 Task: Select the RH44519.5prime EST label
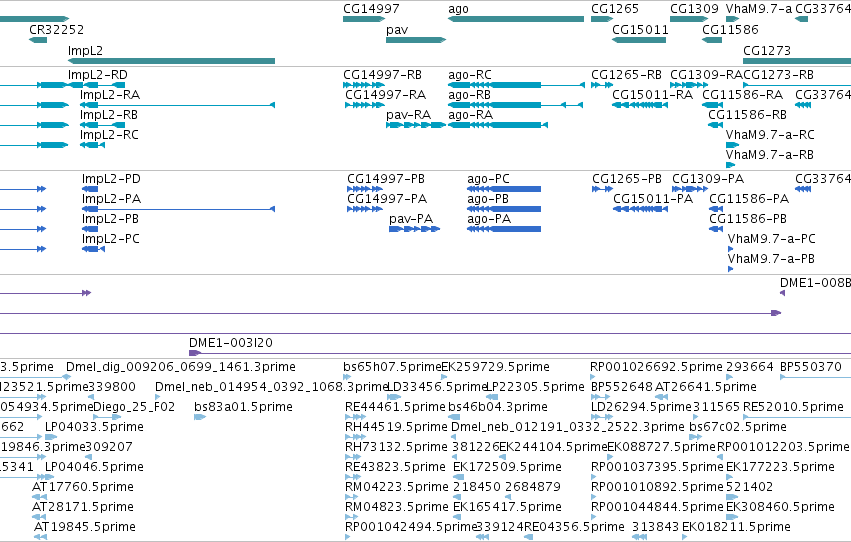[396, 426]
